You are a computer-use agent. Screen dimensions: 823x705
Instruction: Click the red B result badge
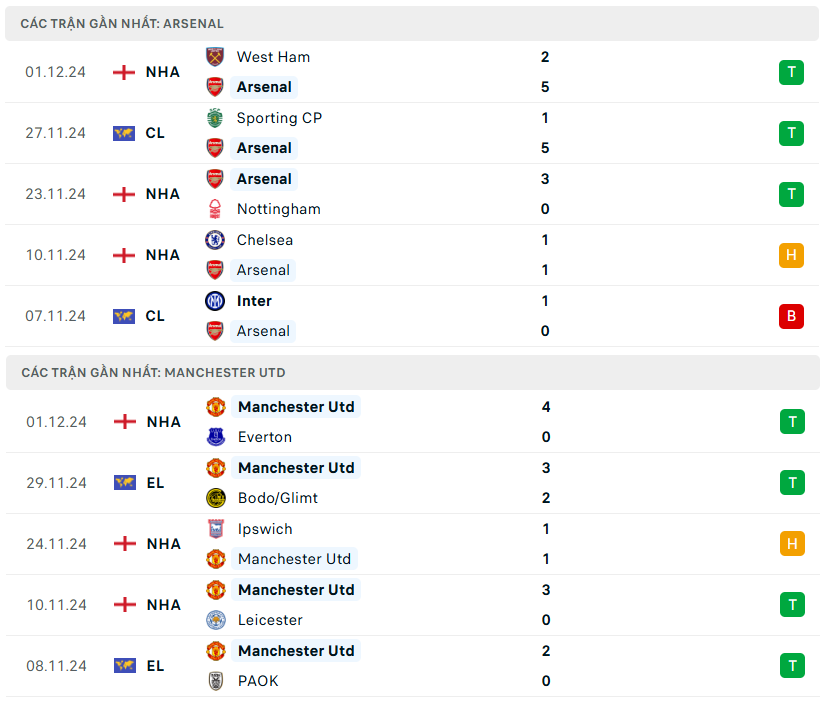tap(791, 316)
